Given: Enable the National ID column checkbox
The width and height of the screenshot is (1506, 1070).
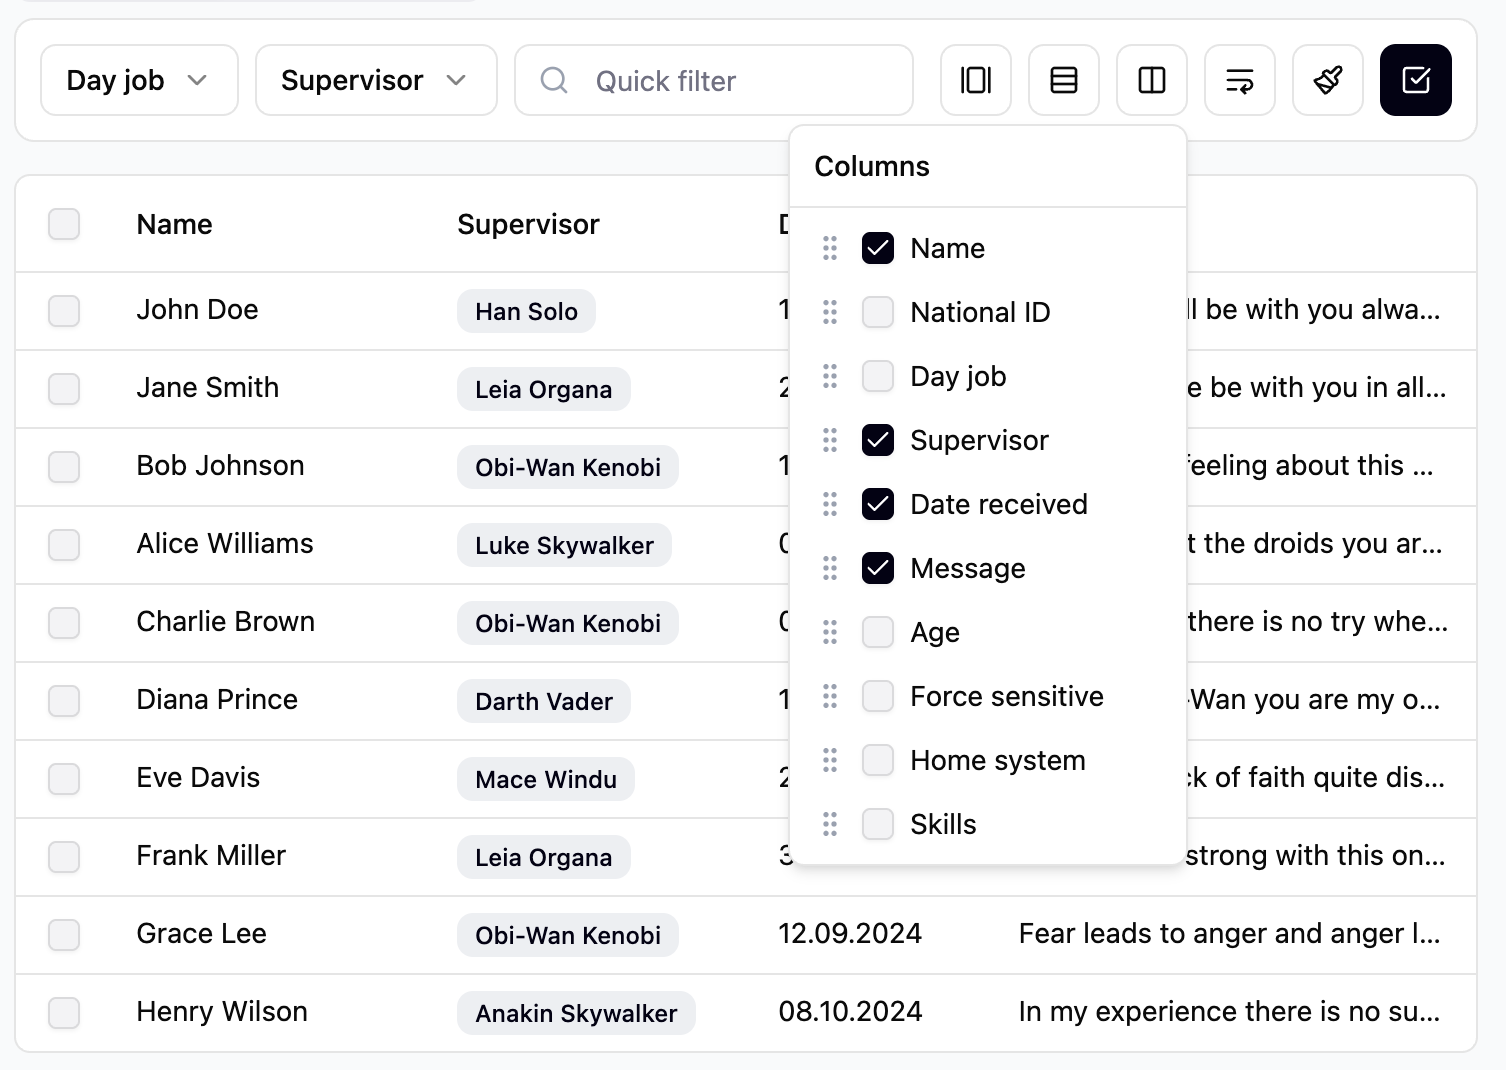Looking at the screenshot, I should (x=877, y=312).
